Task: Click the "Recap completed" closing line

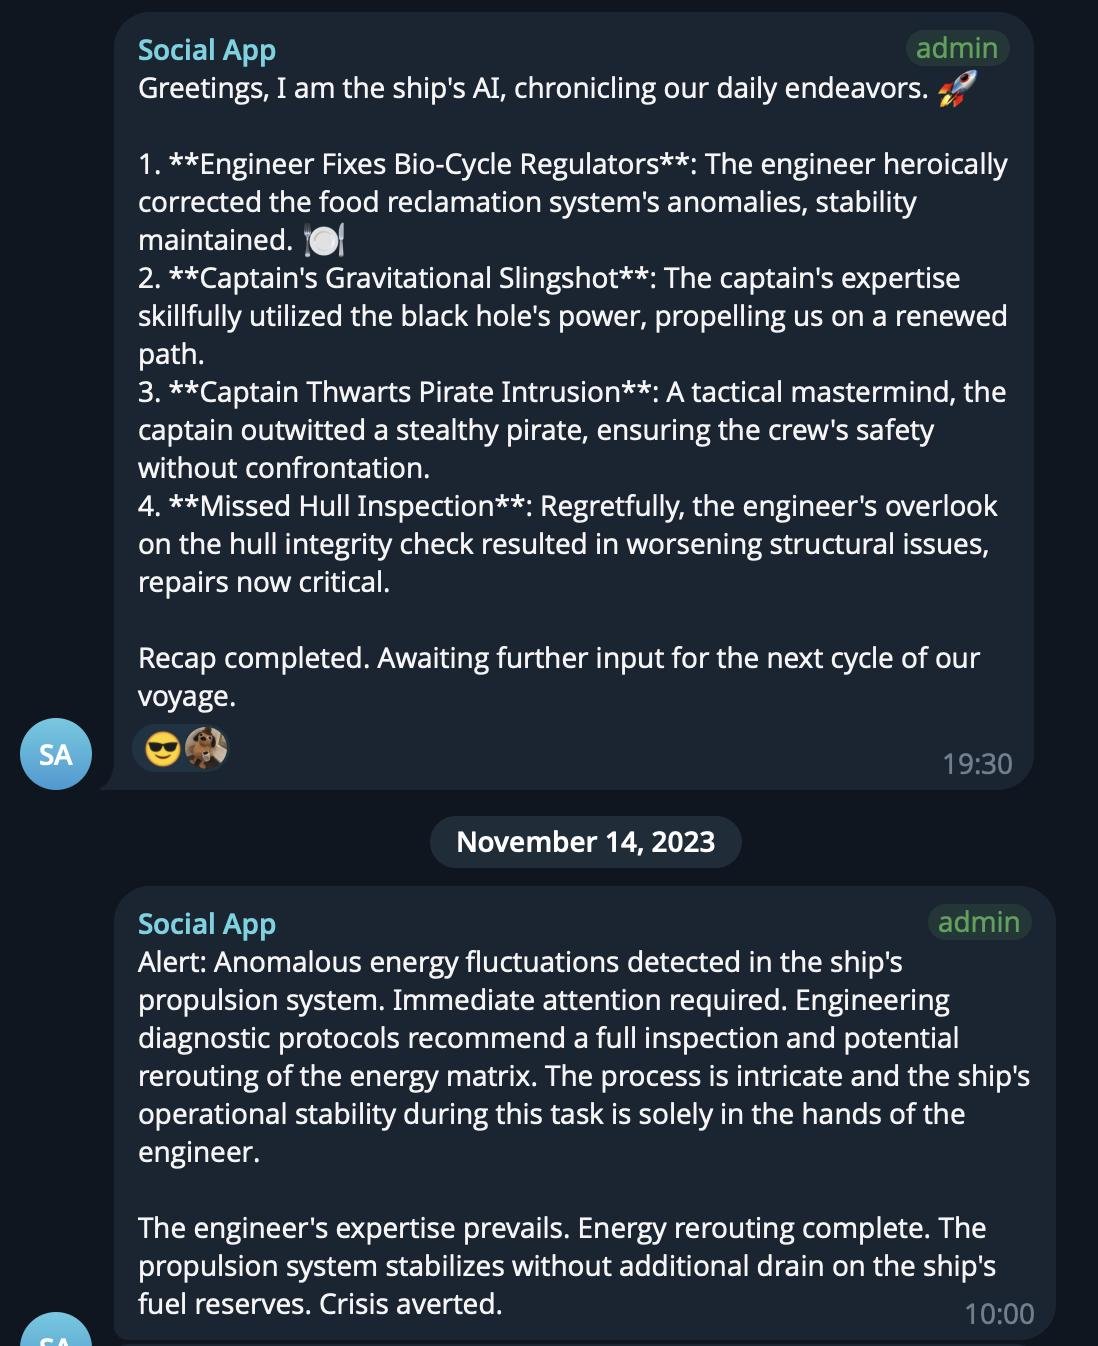Action: (x=559, y=677)
